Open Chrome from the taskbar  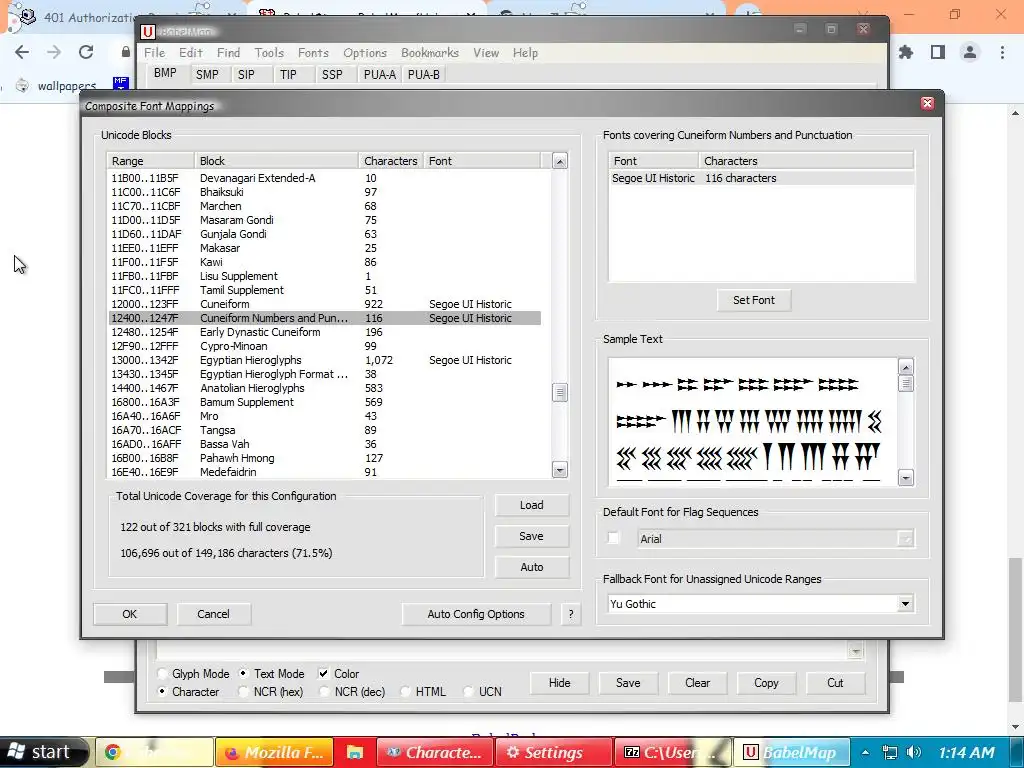pyautogui.click(x=155, y=752)
